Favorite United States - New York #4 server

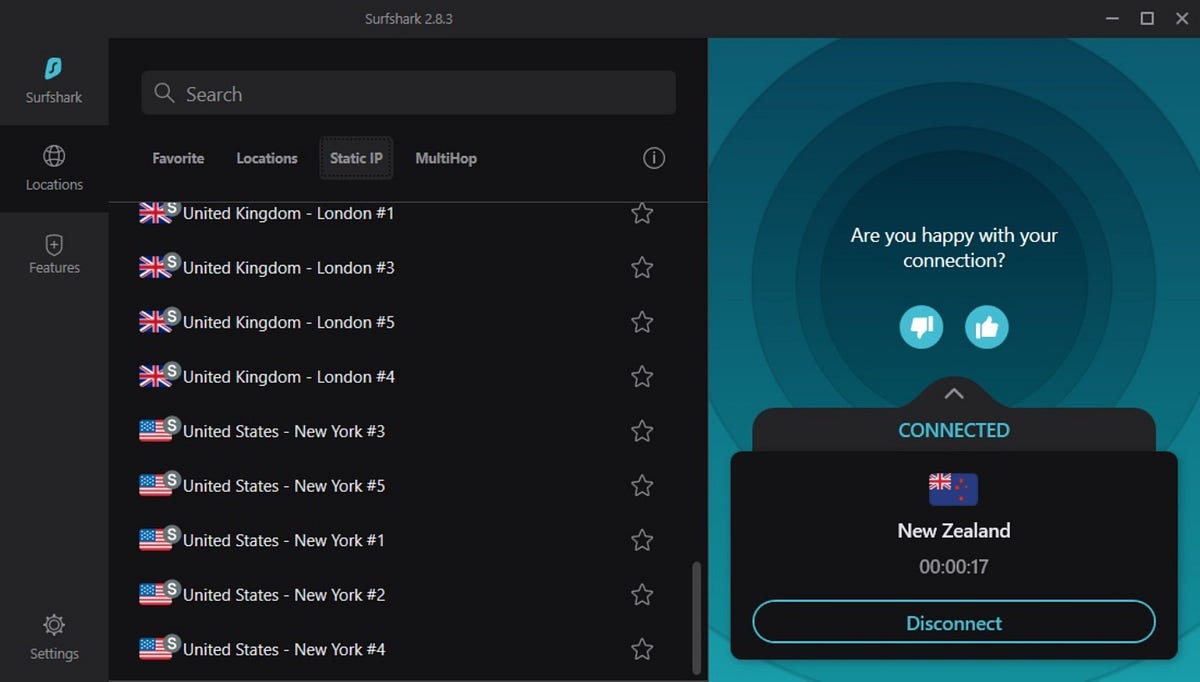641,649
